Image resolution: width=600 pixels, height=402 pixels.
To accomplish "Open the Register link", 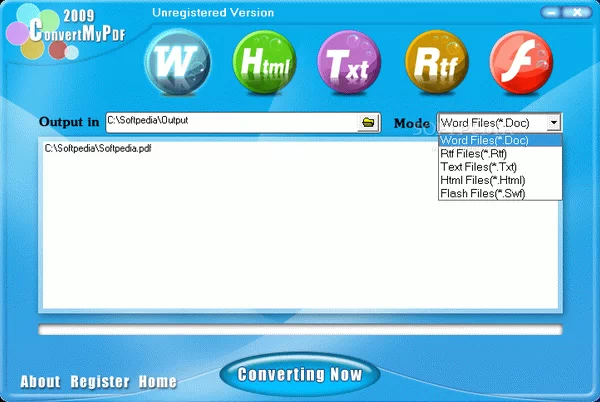I will [x=100, y=381].
